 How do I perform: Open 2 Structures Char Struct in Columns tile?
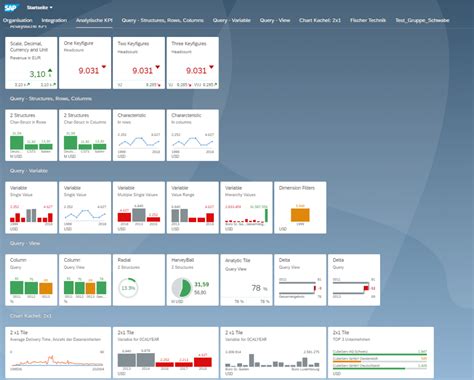click(85, 135)
